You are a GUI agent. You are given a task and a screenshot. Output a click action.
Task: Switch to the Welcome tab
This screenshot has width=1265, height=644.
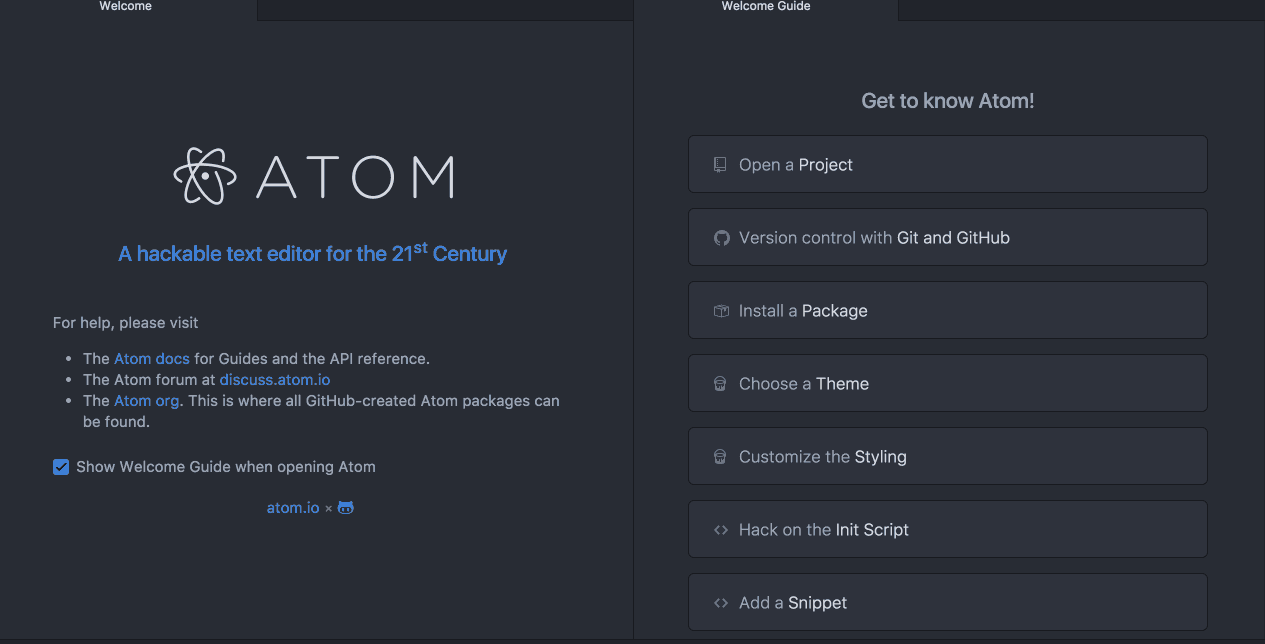(126, 7)
